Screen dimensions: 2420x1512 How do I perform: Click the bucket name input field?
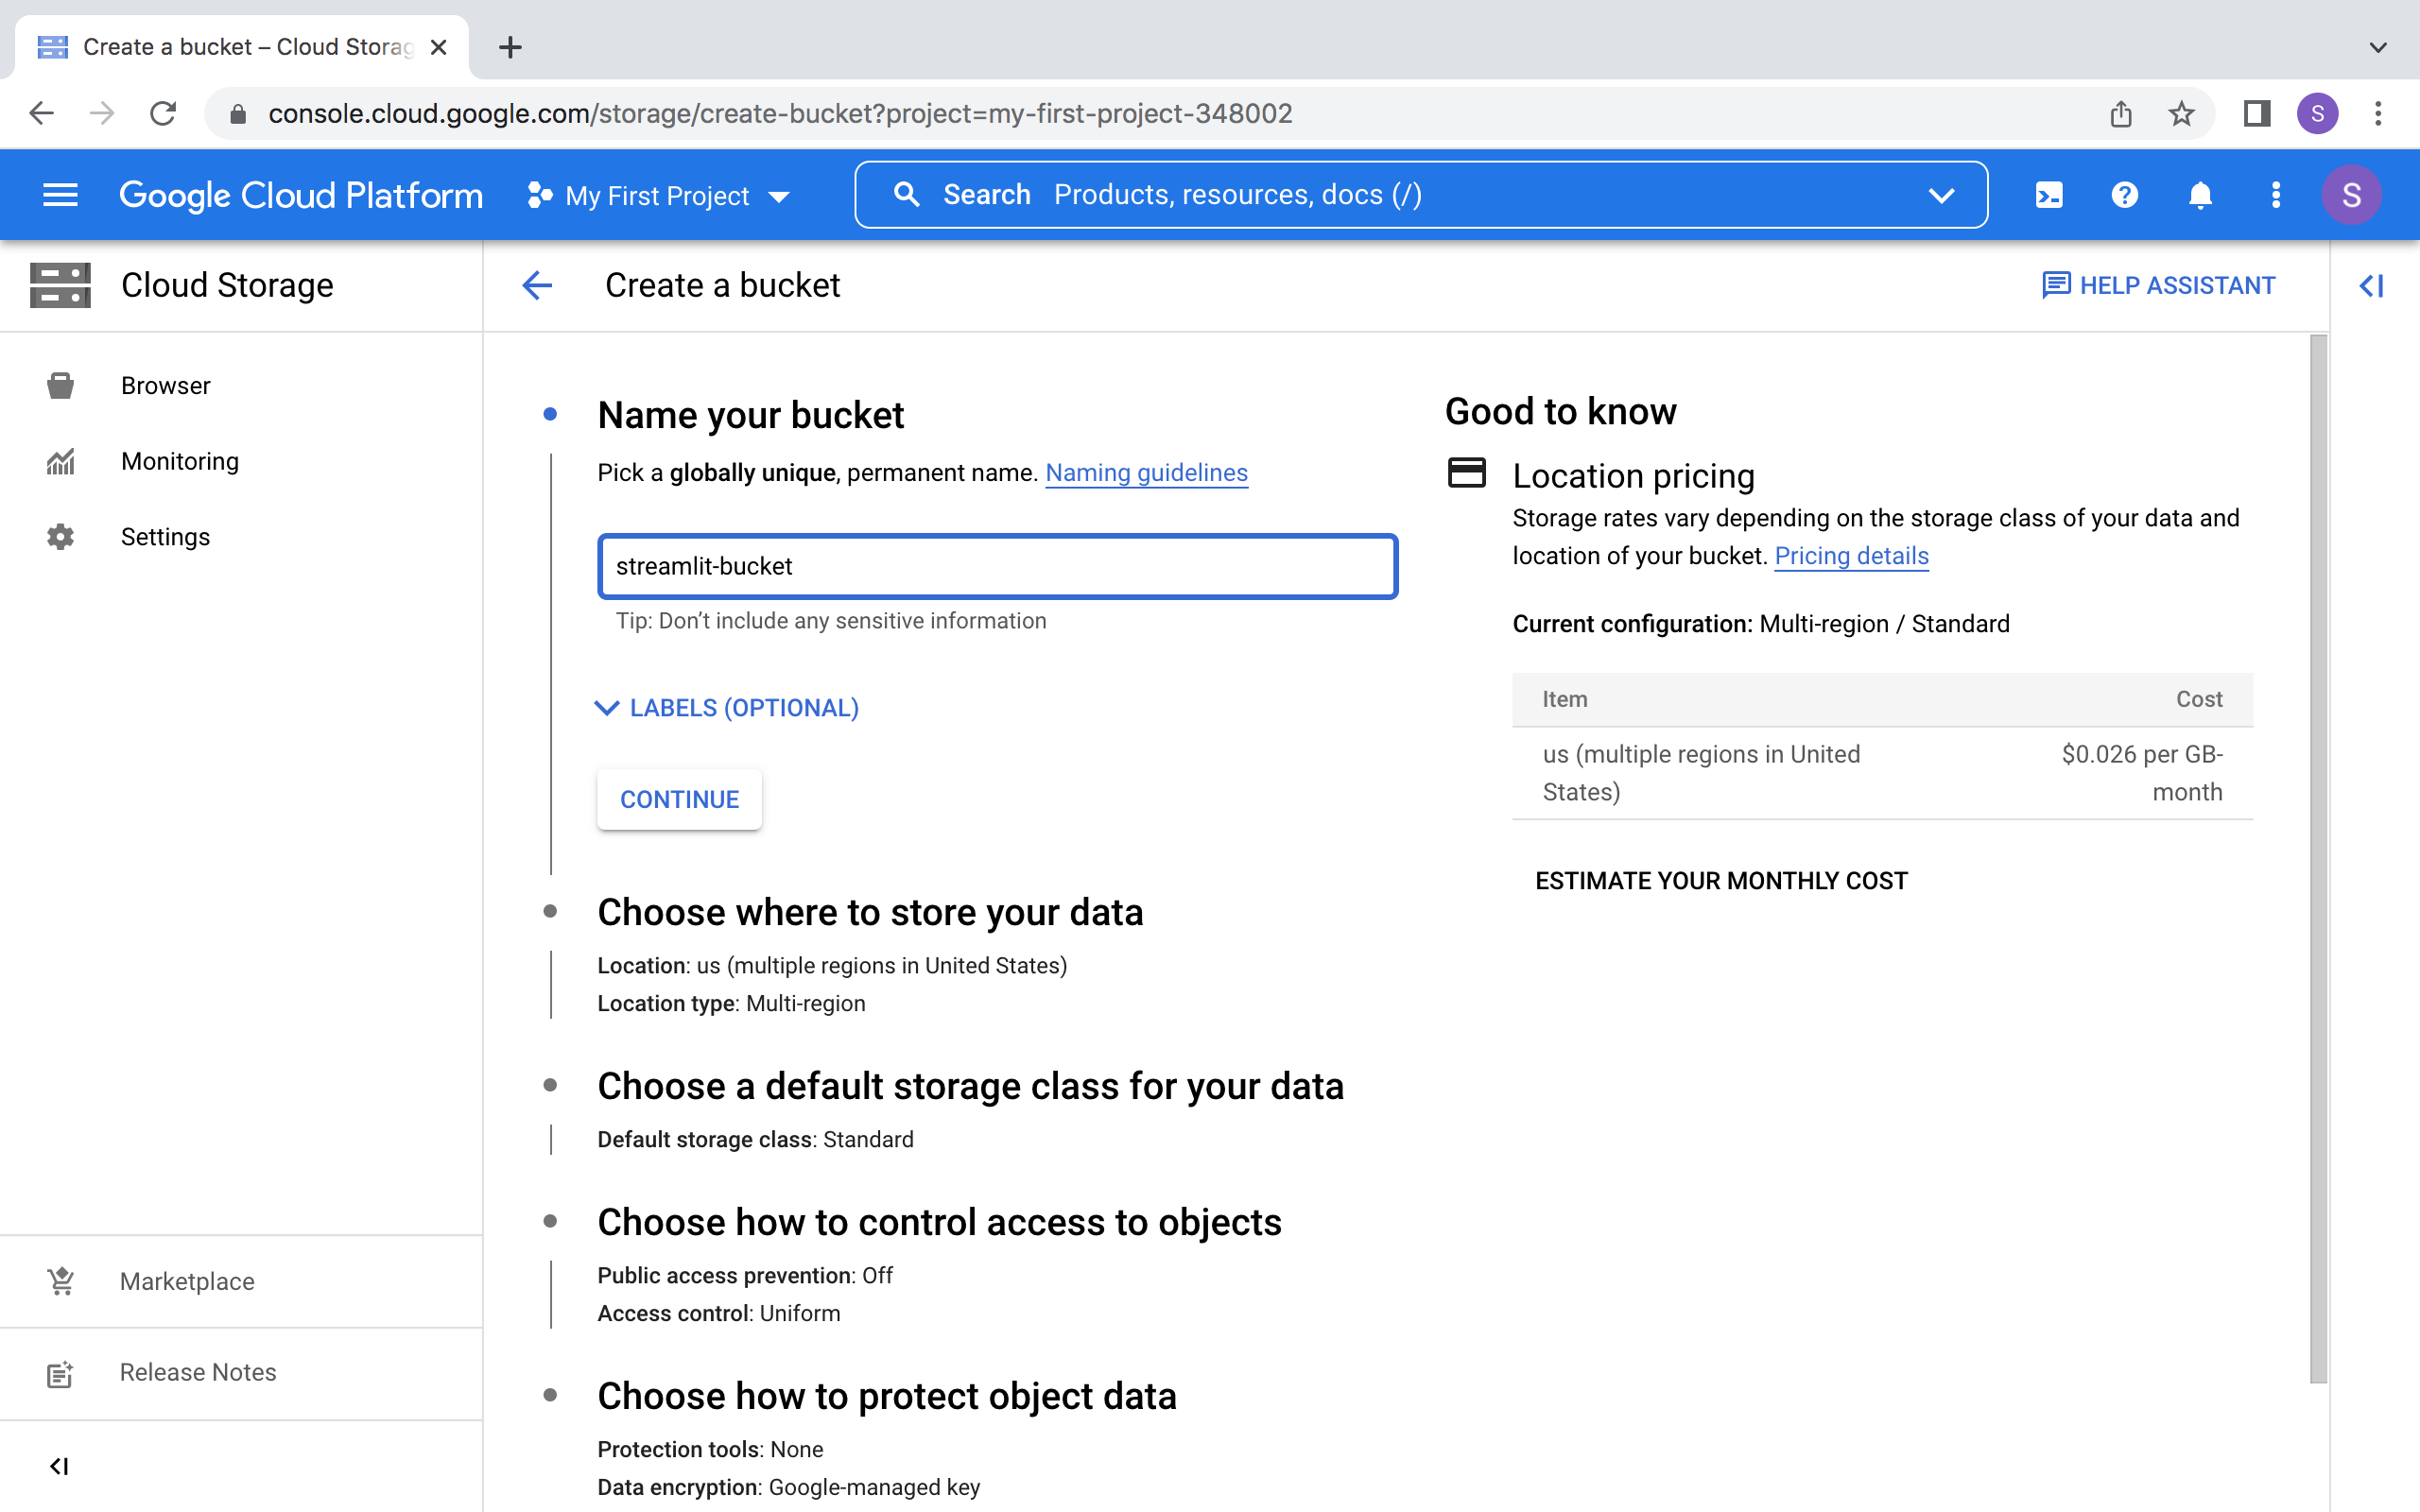(997, 566)
